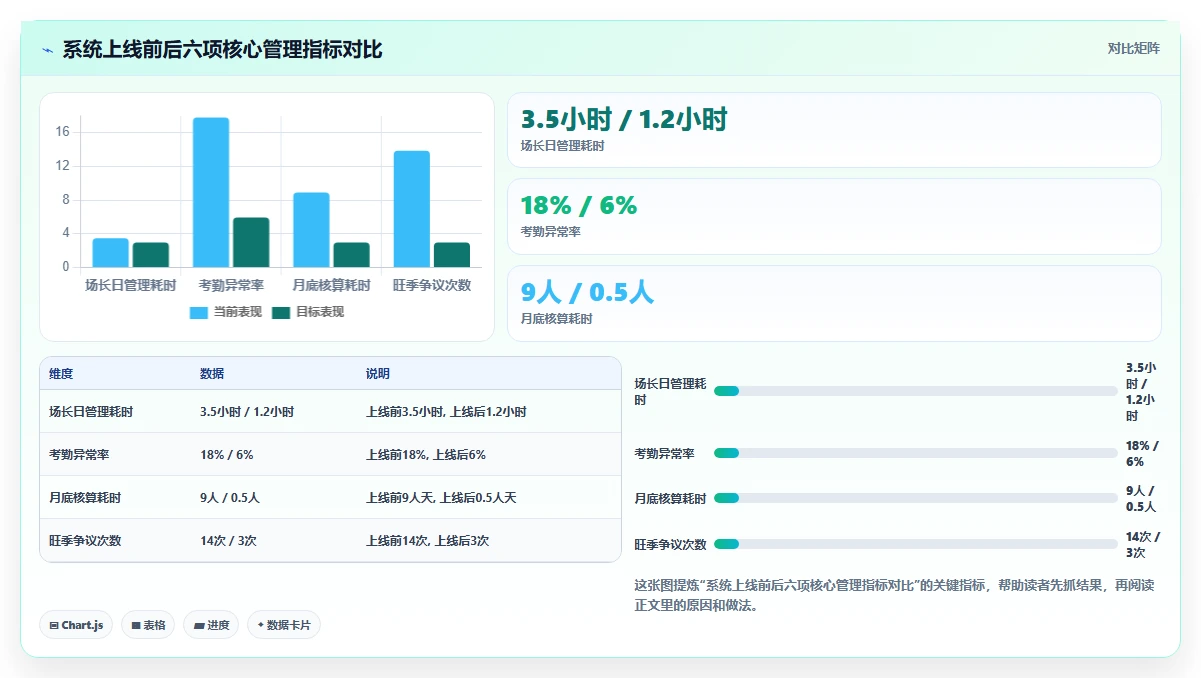Click the chart axis label 场长日管理耗时
Screen dimensions: 1201x678
point(131,286)
